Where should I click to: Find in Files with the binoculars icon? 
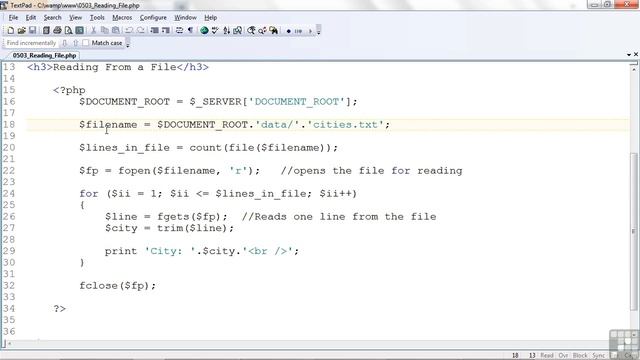[x=273, y=31]
